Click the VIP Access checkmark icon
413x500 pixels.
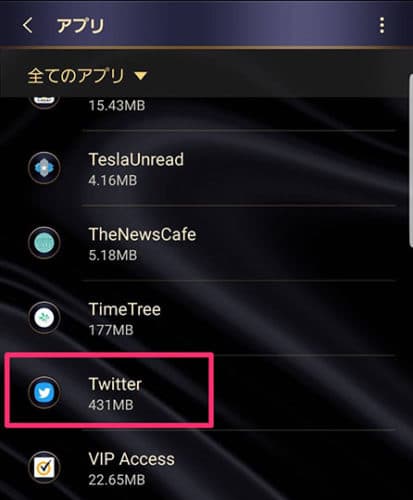click(44, 467)
